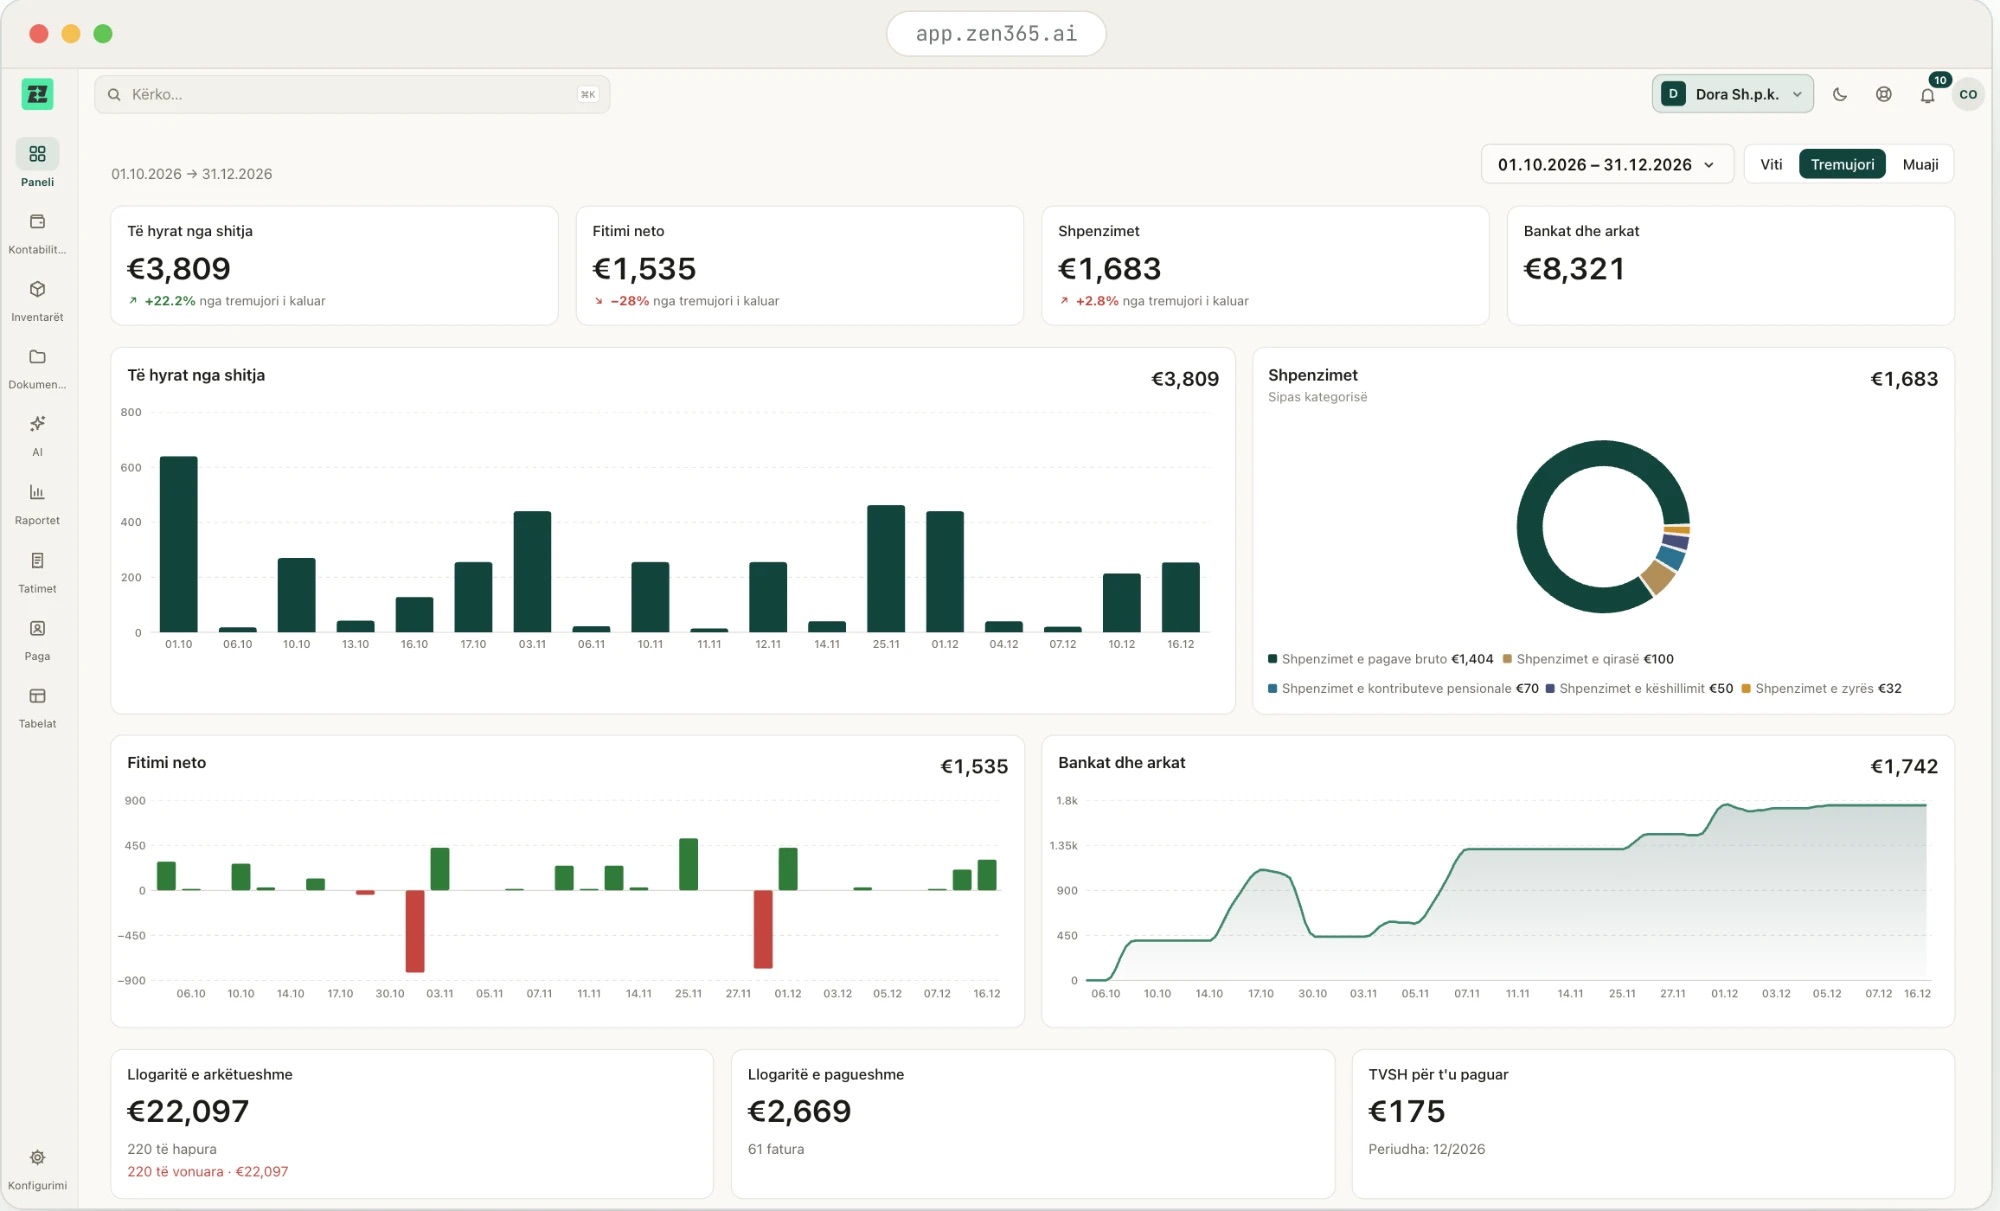Select Shpenzimet e zyrës legend swatch

tap(1746, 689)
